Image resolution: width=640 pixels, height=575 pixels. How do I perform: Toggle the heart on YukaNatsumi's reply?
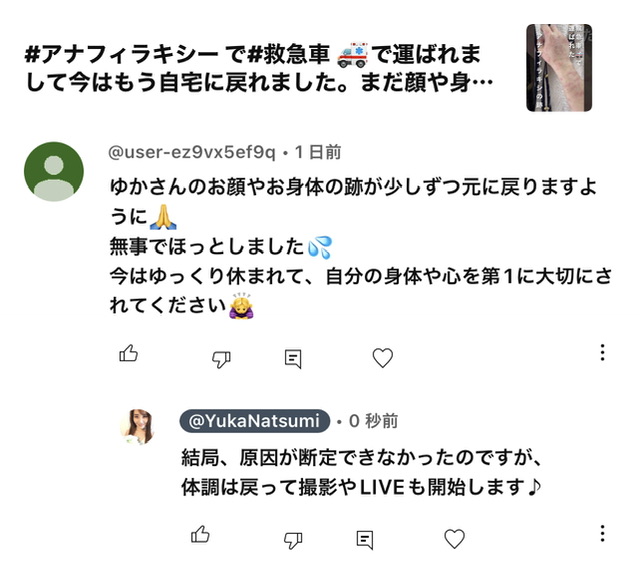tap(454, 538)
